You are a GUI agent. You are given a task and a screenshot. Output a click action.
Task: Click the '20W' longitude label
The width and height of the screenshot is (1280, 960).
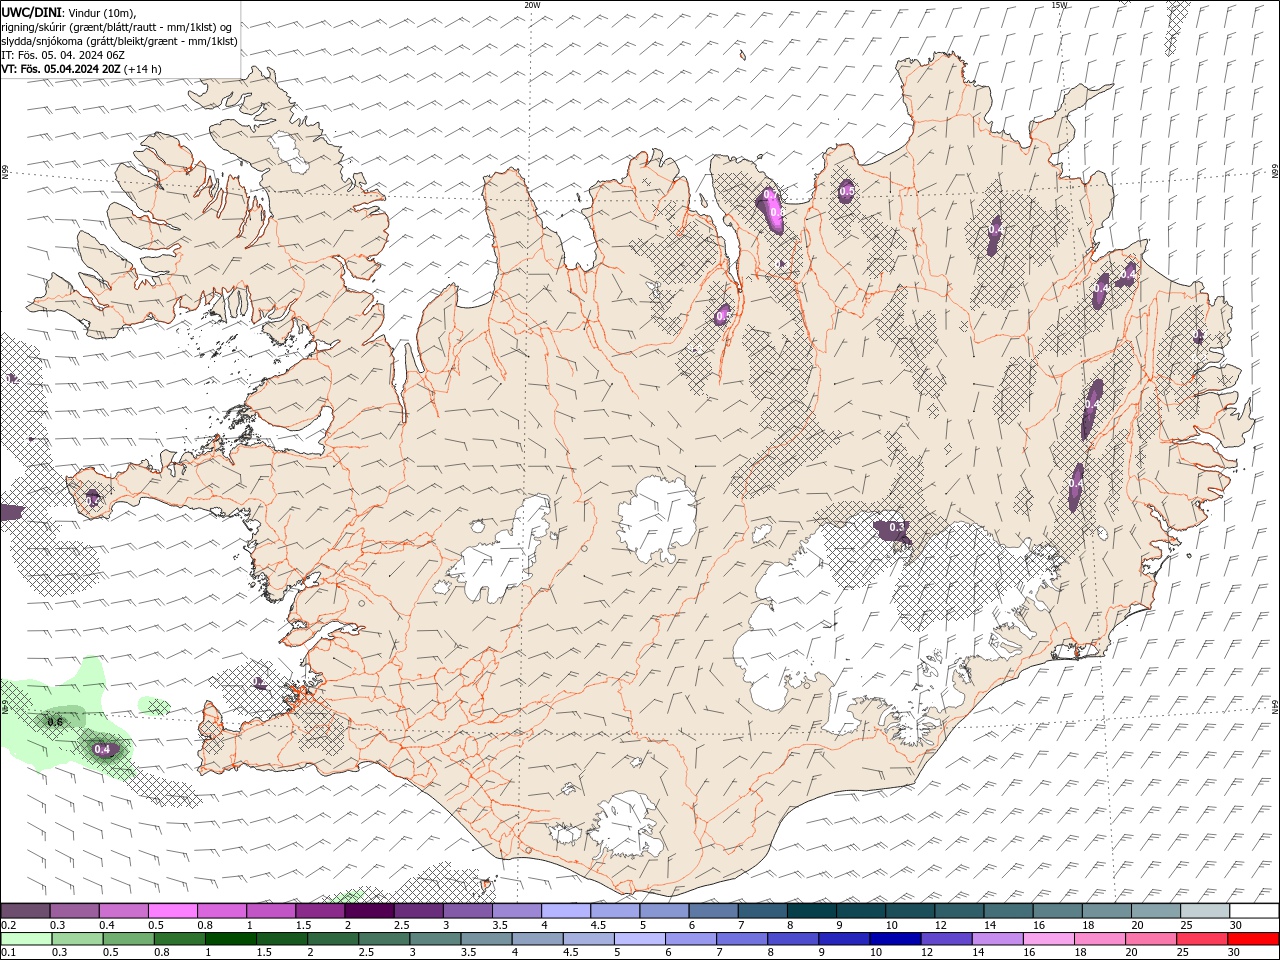(x=532, y=5)
